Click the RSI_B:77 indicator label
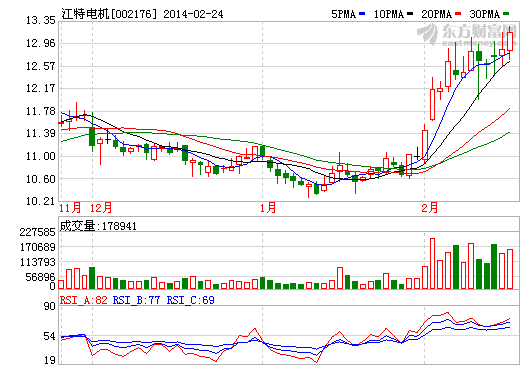Screen dimensions: 520x365 (137, 300)
